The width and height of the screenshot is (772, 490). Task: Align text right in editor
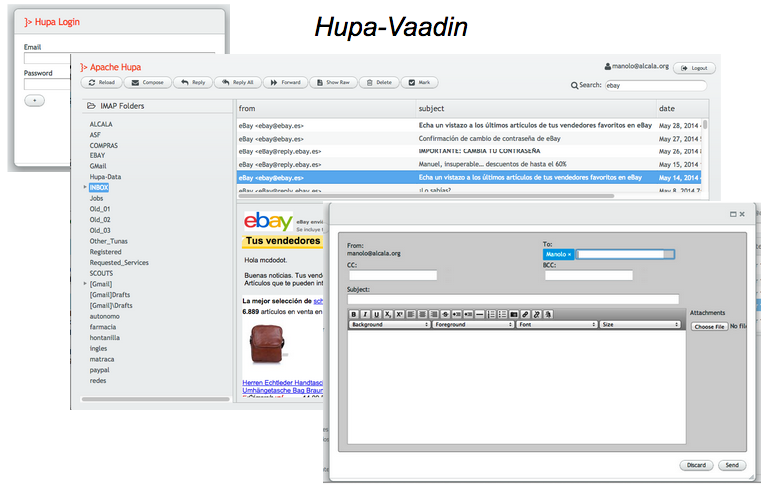[434, 314]
